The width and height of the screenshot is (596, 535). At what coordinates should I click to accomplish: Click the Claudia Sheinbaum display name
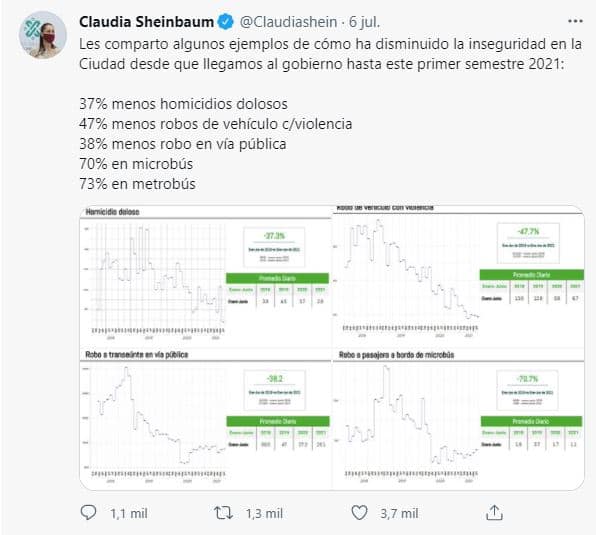146,22
